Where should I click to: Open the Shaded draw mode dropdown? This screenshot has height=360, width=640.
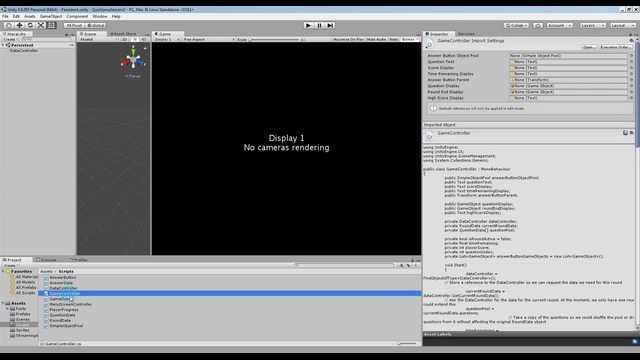pyautogui.click(x=98, y=39)
